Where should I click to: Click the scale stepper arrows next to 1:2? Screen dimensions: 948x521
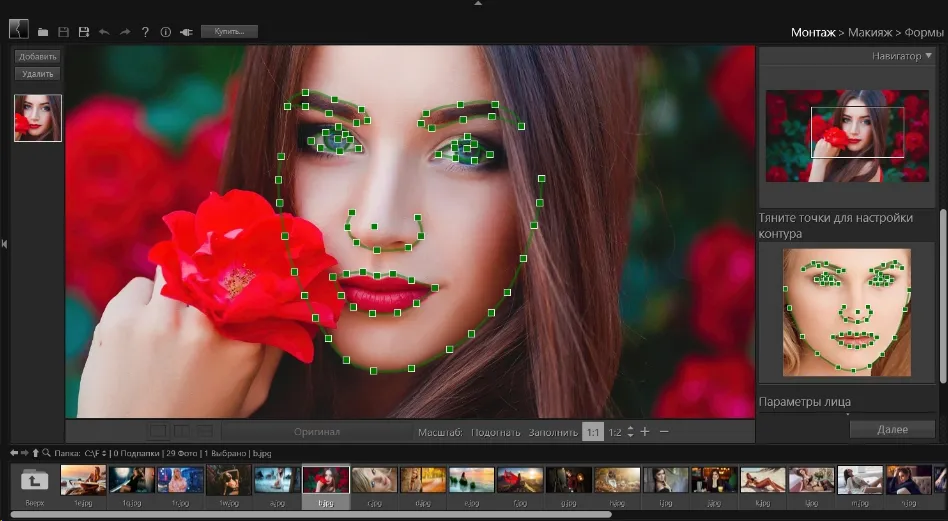631,432
